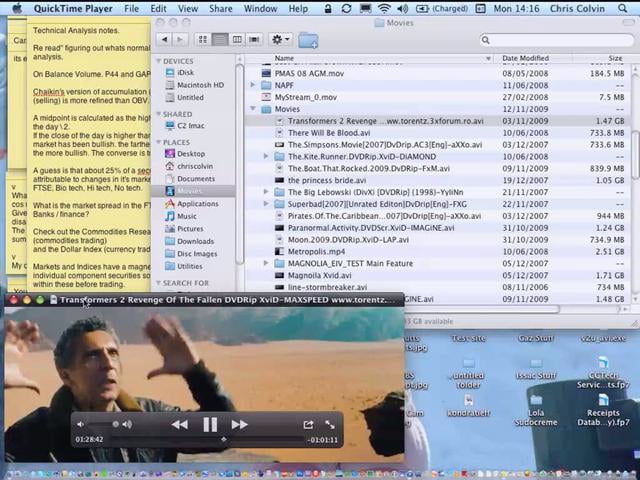Click the low-volume speaker icon in QuickTime

point(80,424)
